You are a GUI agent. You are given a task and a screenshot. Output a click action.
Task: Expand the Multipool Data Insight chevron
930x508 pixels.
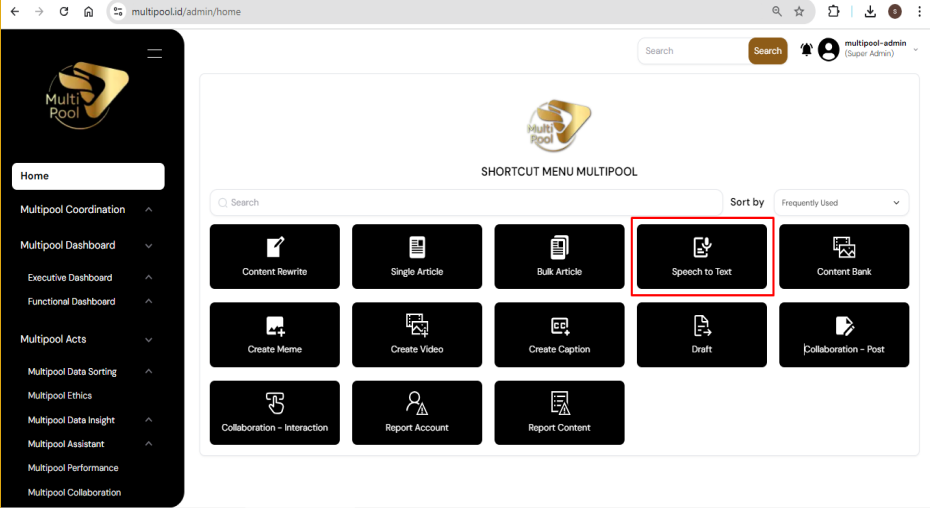pyautogui.click(x=149, y=420)
